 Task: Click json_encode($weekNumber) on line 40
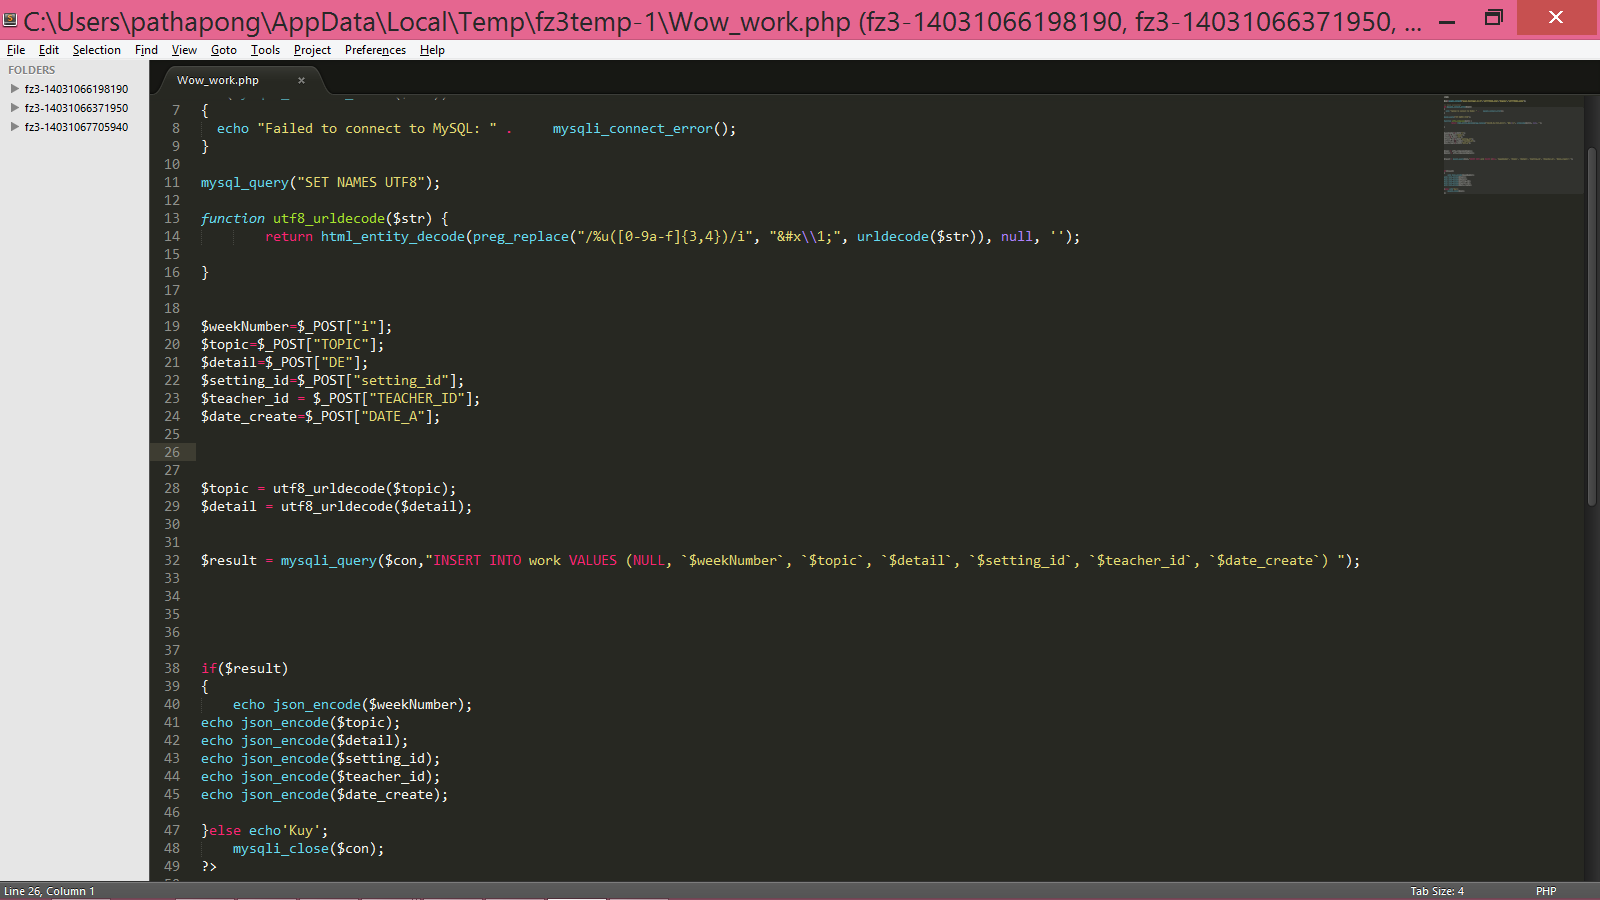368,704
